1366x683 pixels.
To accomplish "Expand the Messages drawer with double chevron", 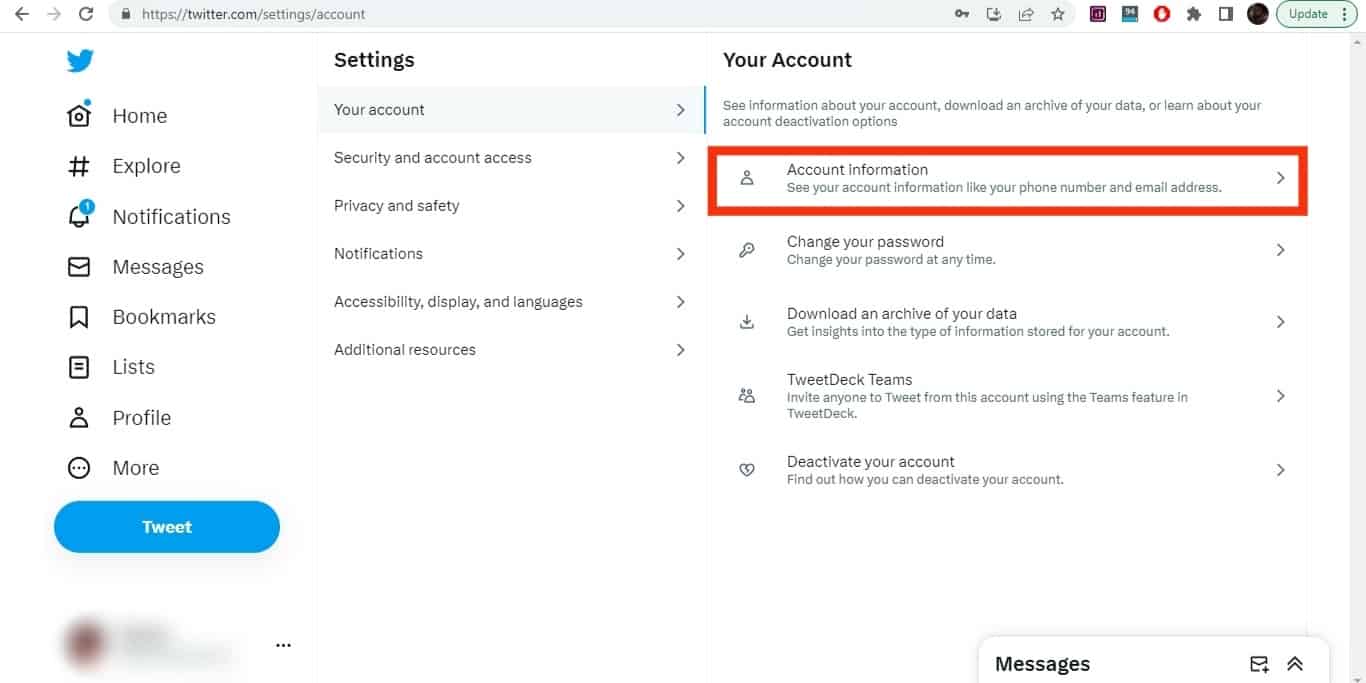I will (x=1295, y=664).
